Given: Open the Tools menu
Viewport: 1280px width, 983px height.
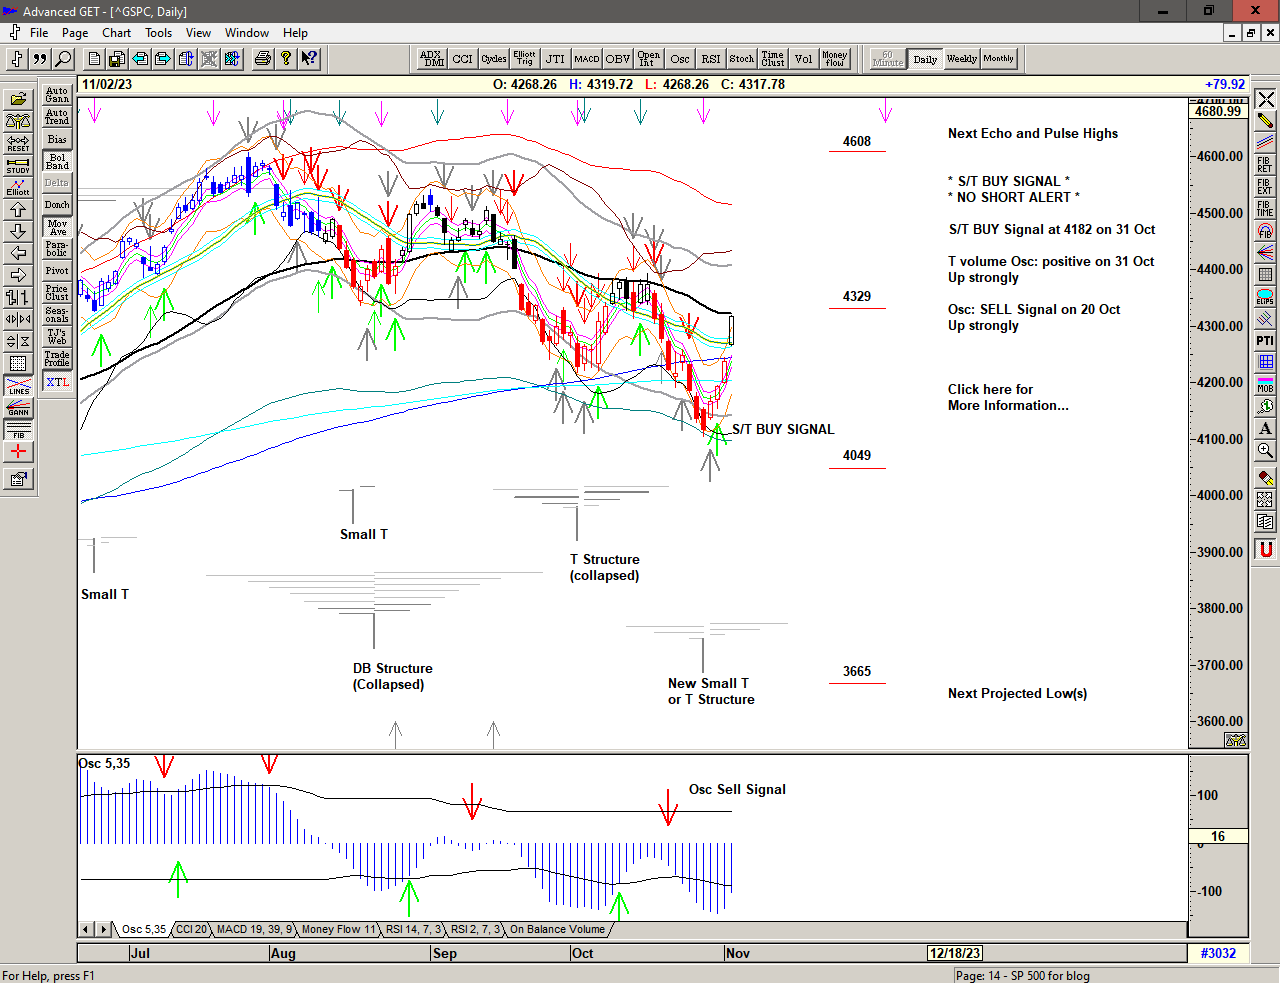Looking at the screenshot, I should tap(158, 33).
